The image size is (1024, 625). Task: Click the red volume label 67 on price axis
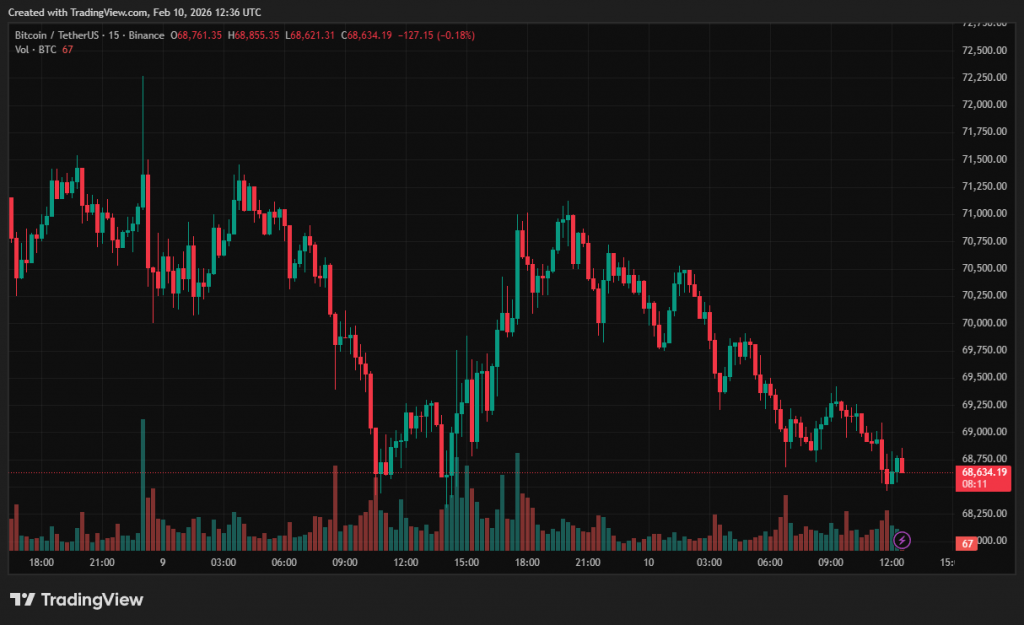coord(967,544)
